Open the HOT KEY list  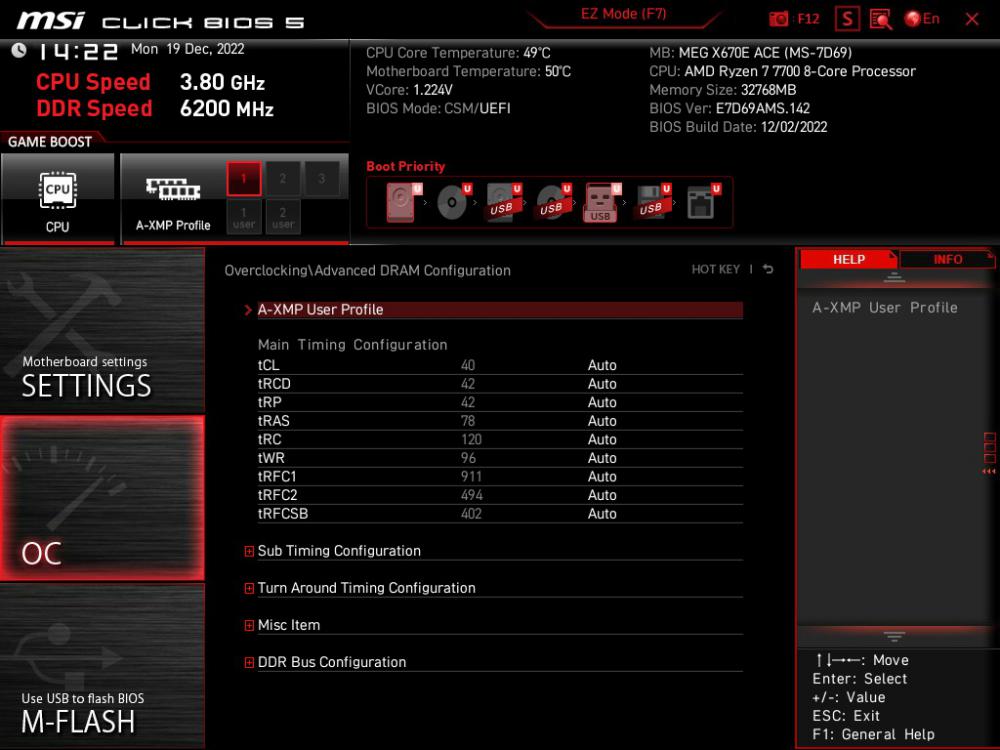coord(716,269)
